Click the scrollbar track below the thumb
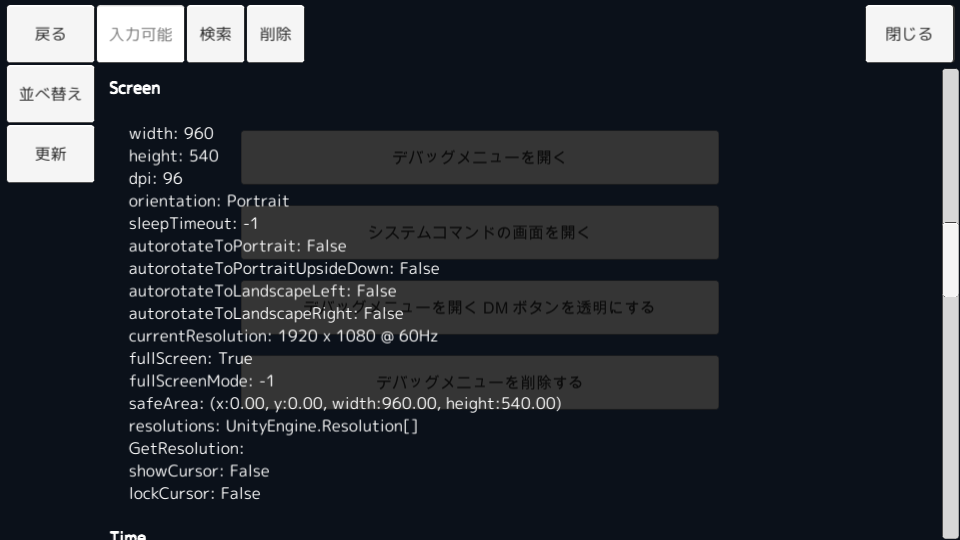960x540 pixels. click(950, 416)
